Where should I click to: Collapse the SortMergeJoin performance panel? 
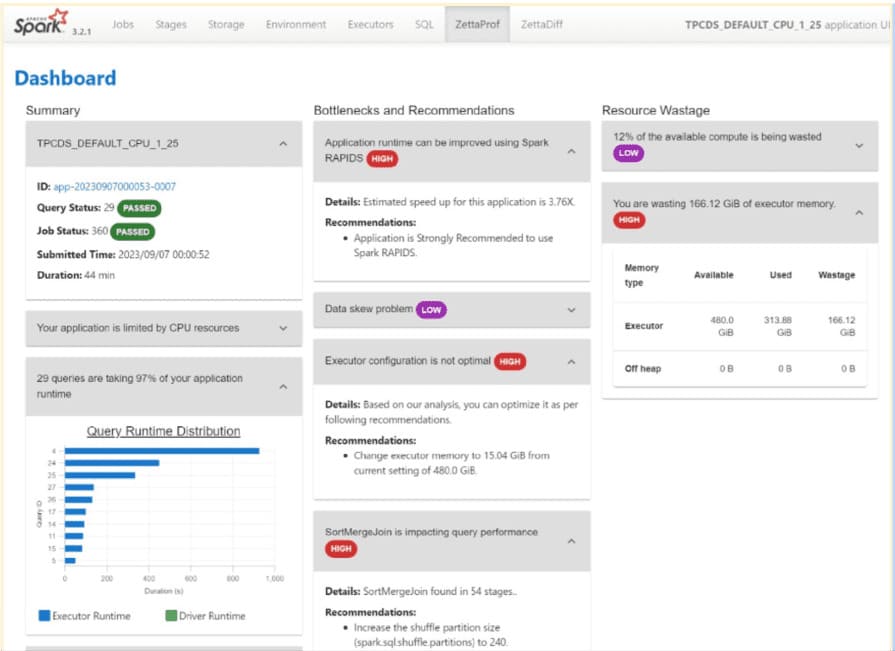pyautogui.click(x=571, y=541)
